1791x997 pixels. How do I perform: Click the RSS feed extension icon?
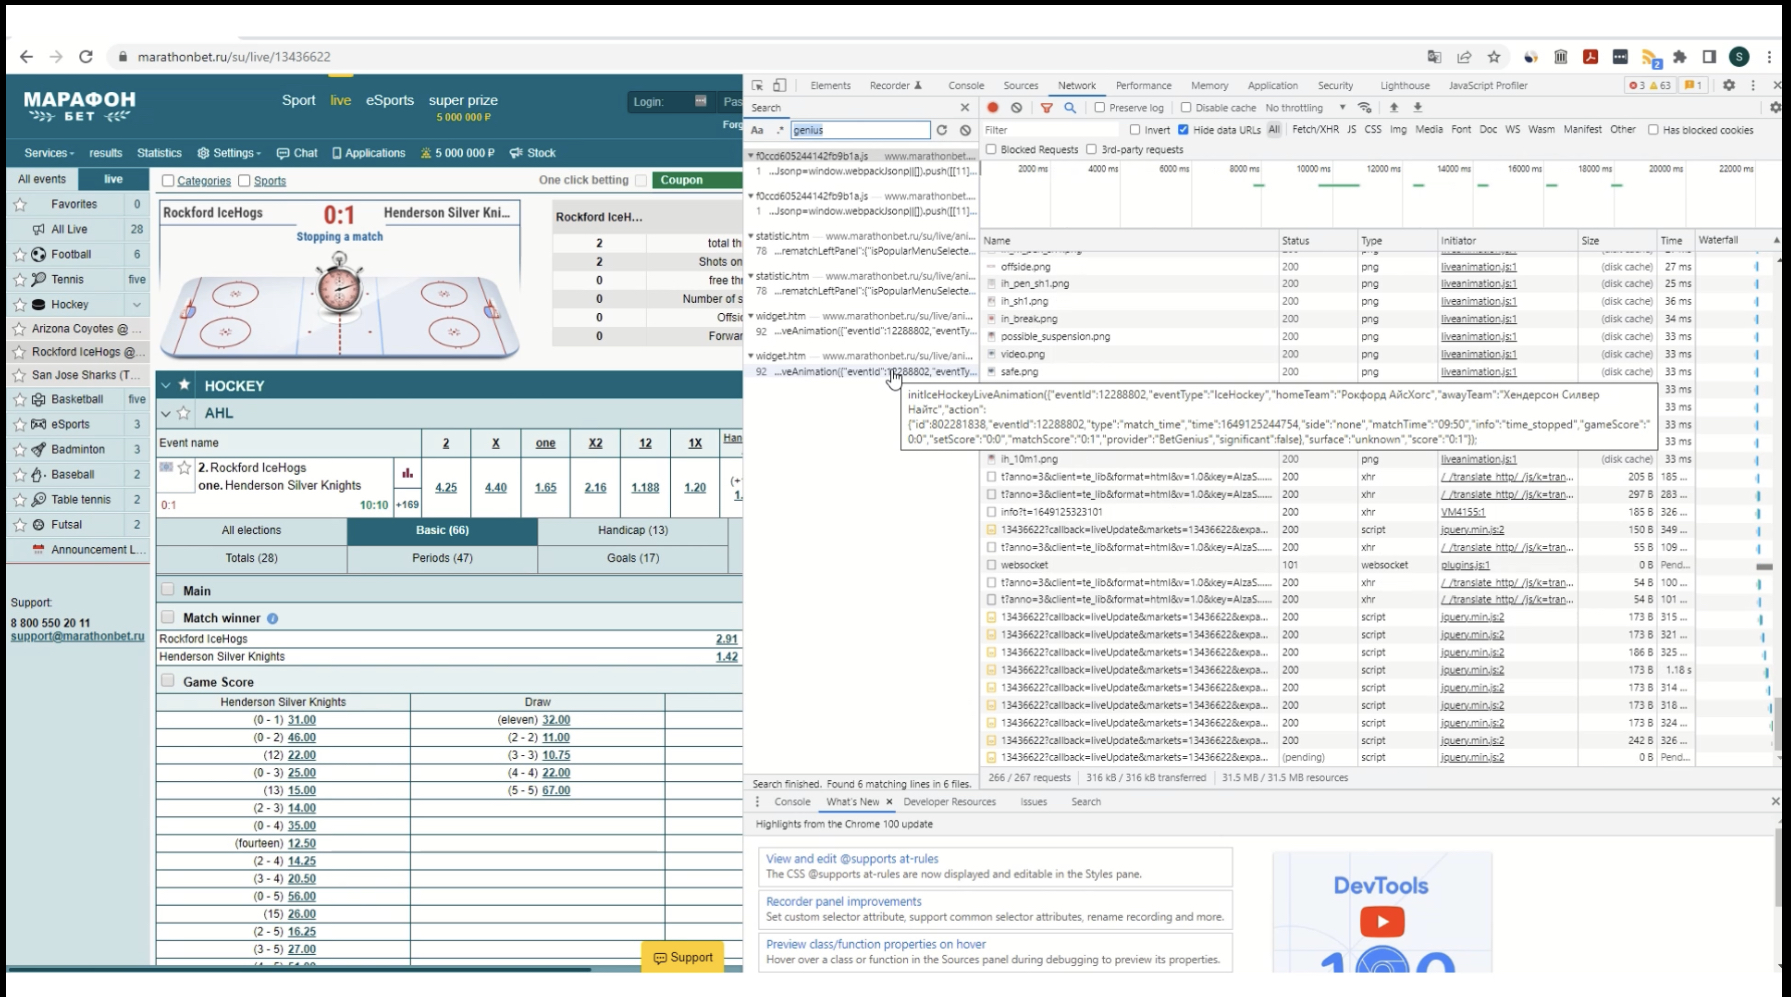1651,58
